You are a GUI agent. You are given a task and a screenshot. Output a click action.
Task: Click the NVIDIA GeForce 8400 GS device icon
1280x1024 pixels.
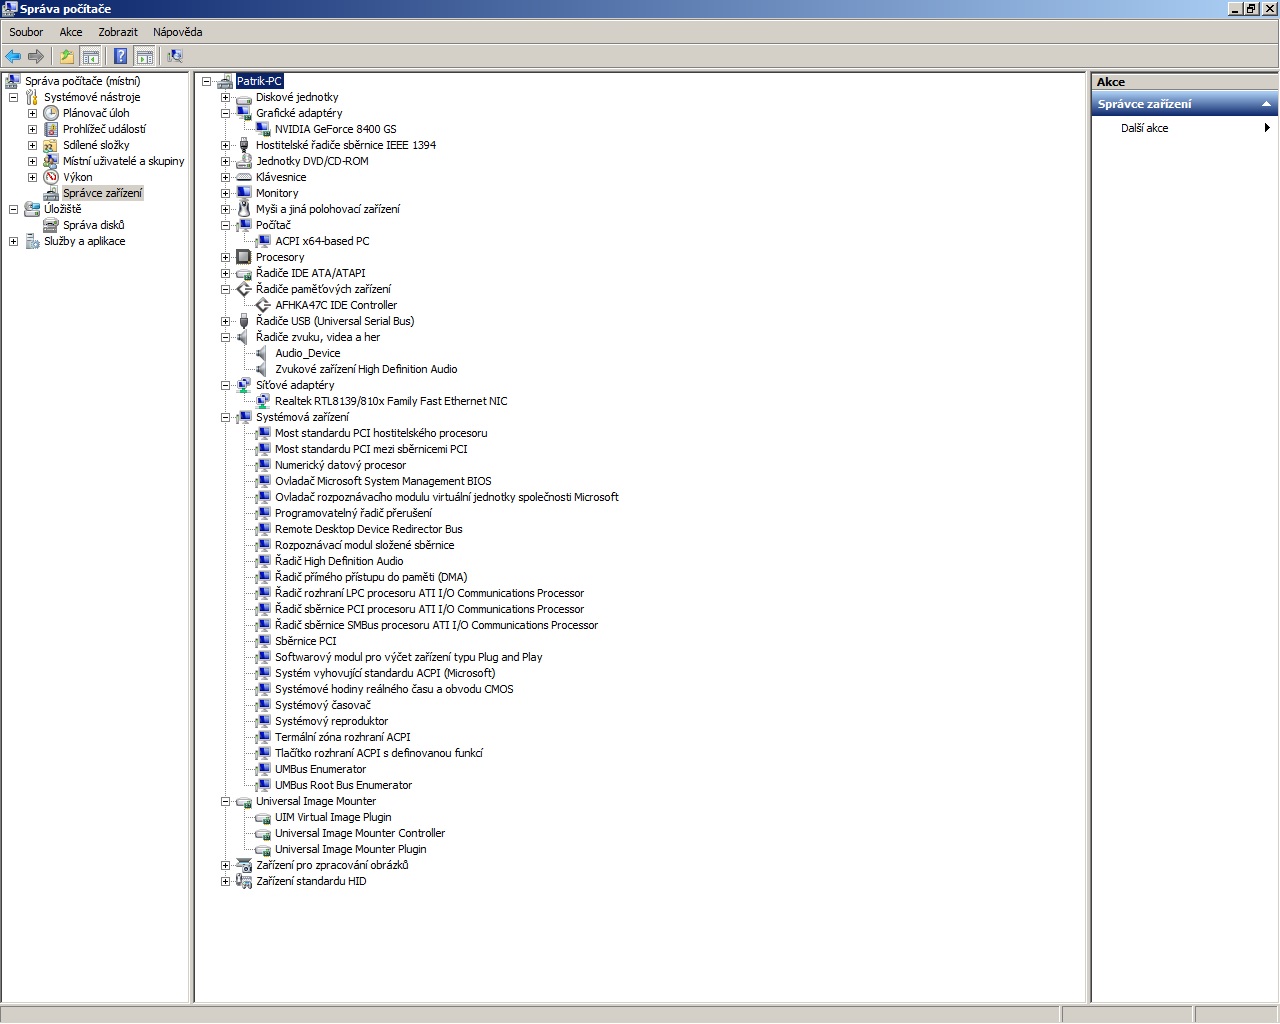point(263,129)
